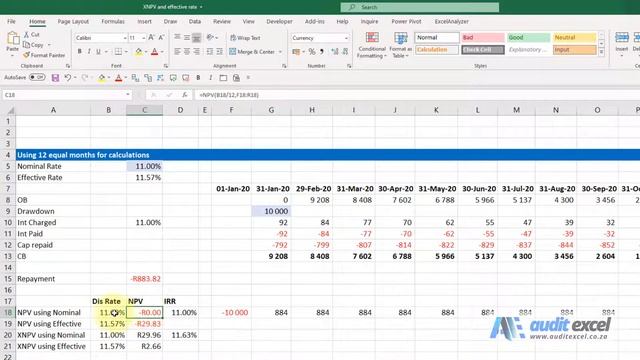Click the Copy icon in Clipboard group
Viewport: 640px width, 360px height.
[27, 44]
